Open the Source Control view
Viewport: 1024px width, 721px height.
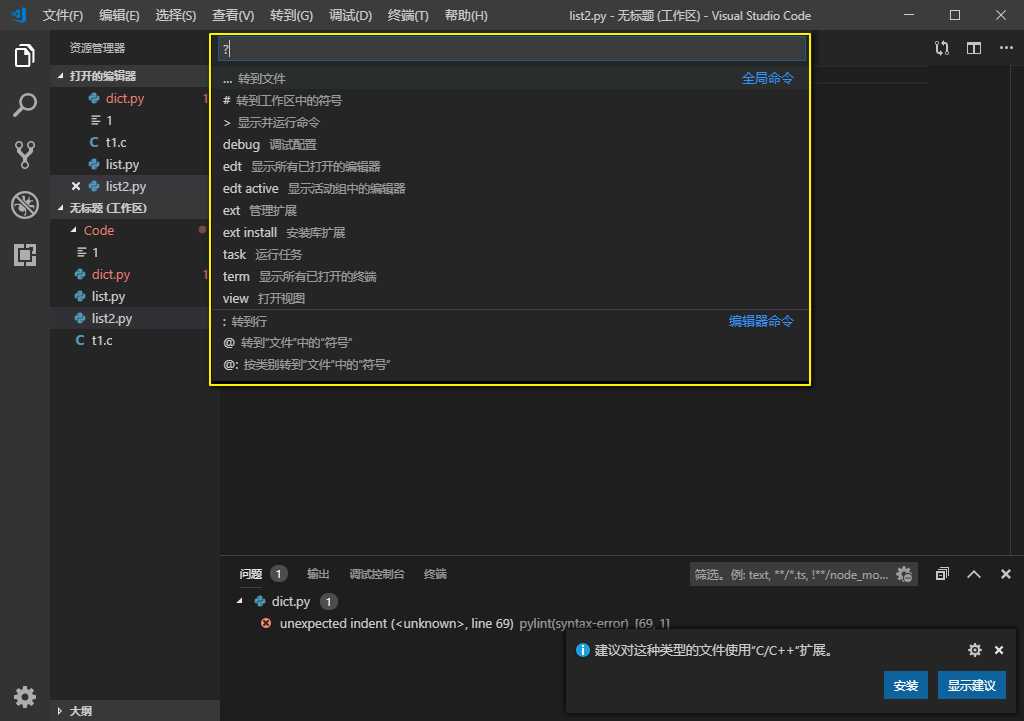coord(24,155)
